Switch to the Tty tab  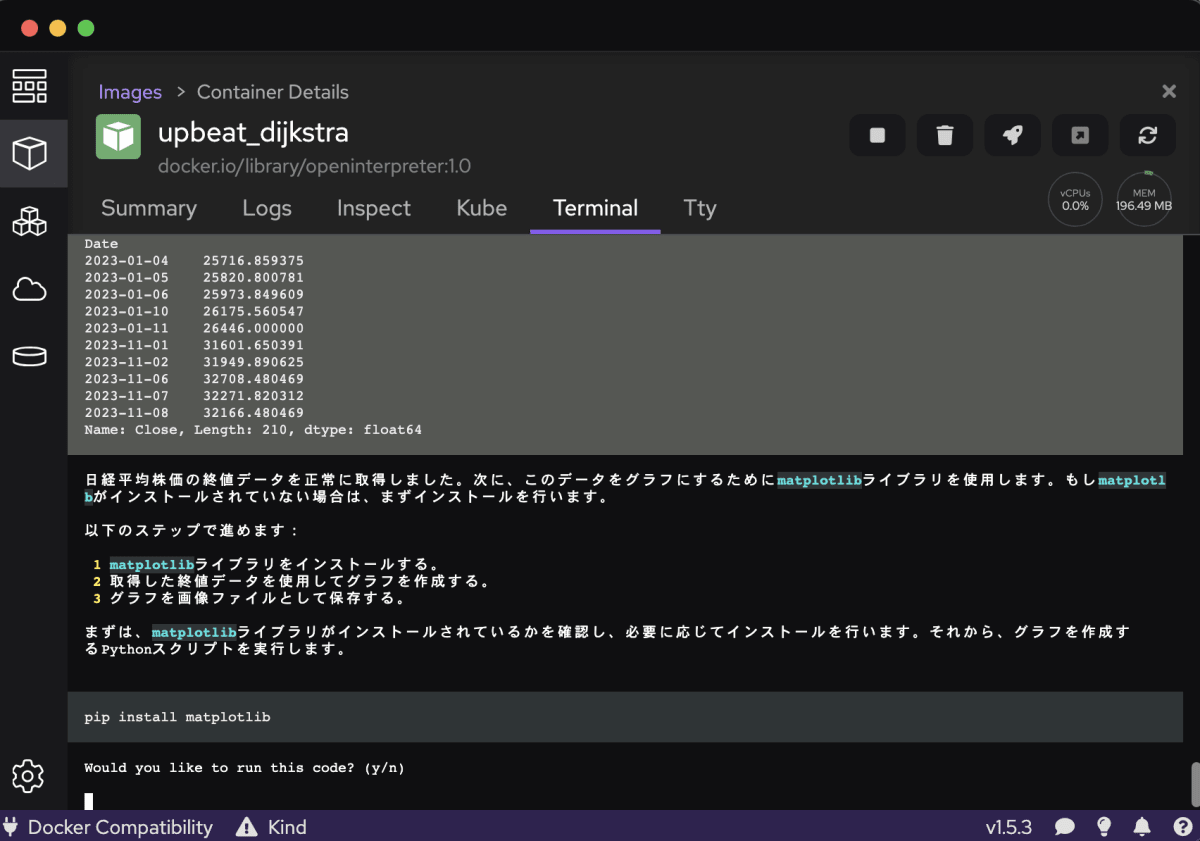point(700,208)
